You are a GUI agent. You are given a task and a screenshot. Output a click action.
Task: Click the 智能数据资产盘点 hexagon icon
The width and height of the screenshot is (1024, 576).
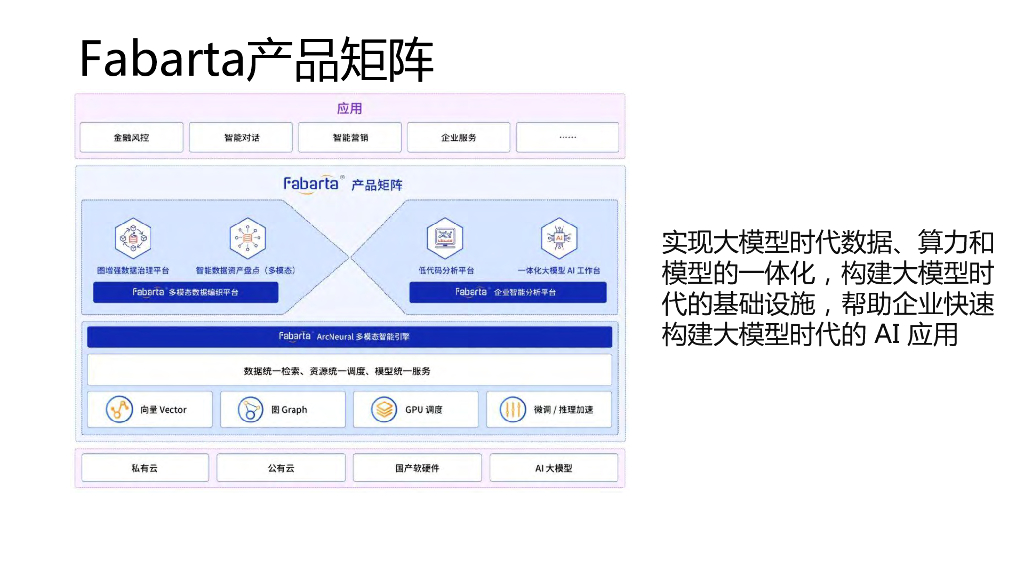(248, 238)
